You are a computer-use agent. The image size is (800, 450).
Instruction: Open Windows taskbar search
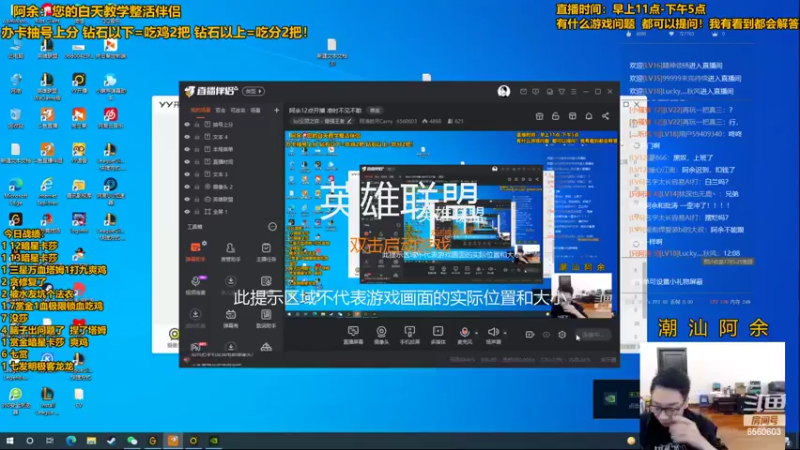30,440
